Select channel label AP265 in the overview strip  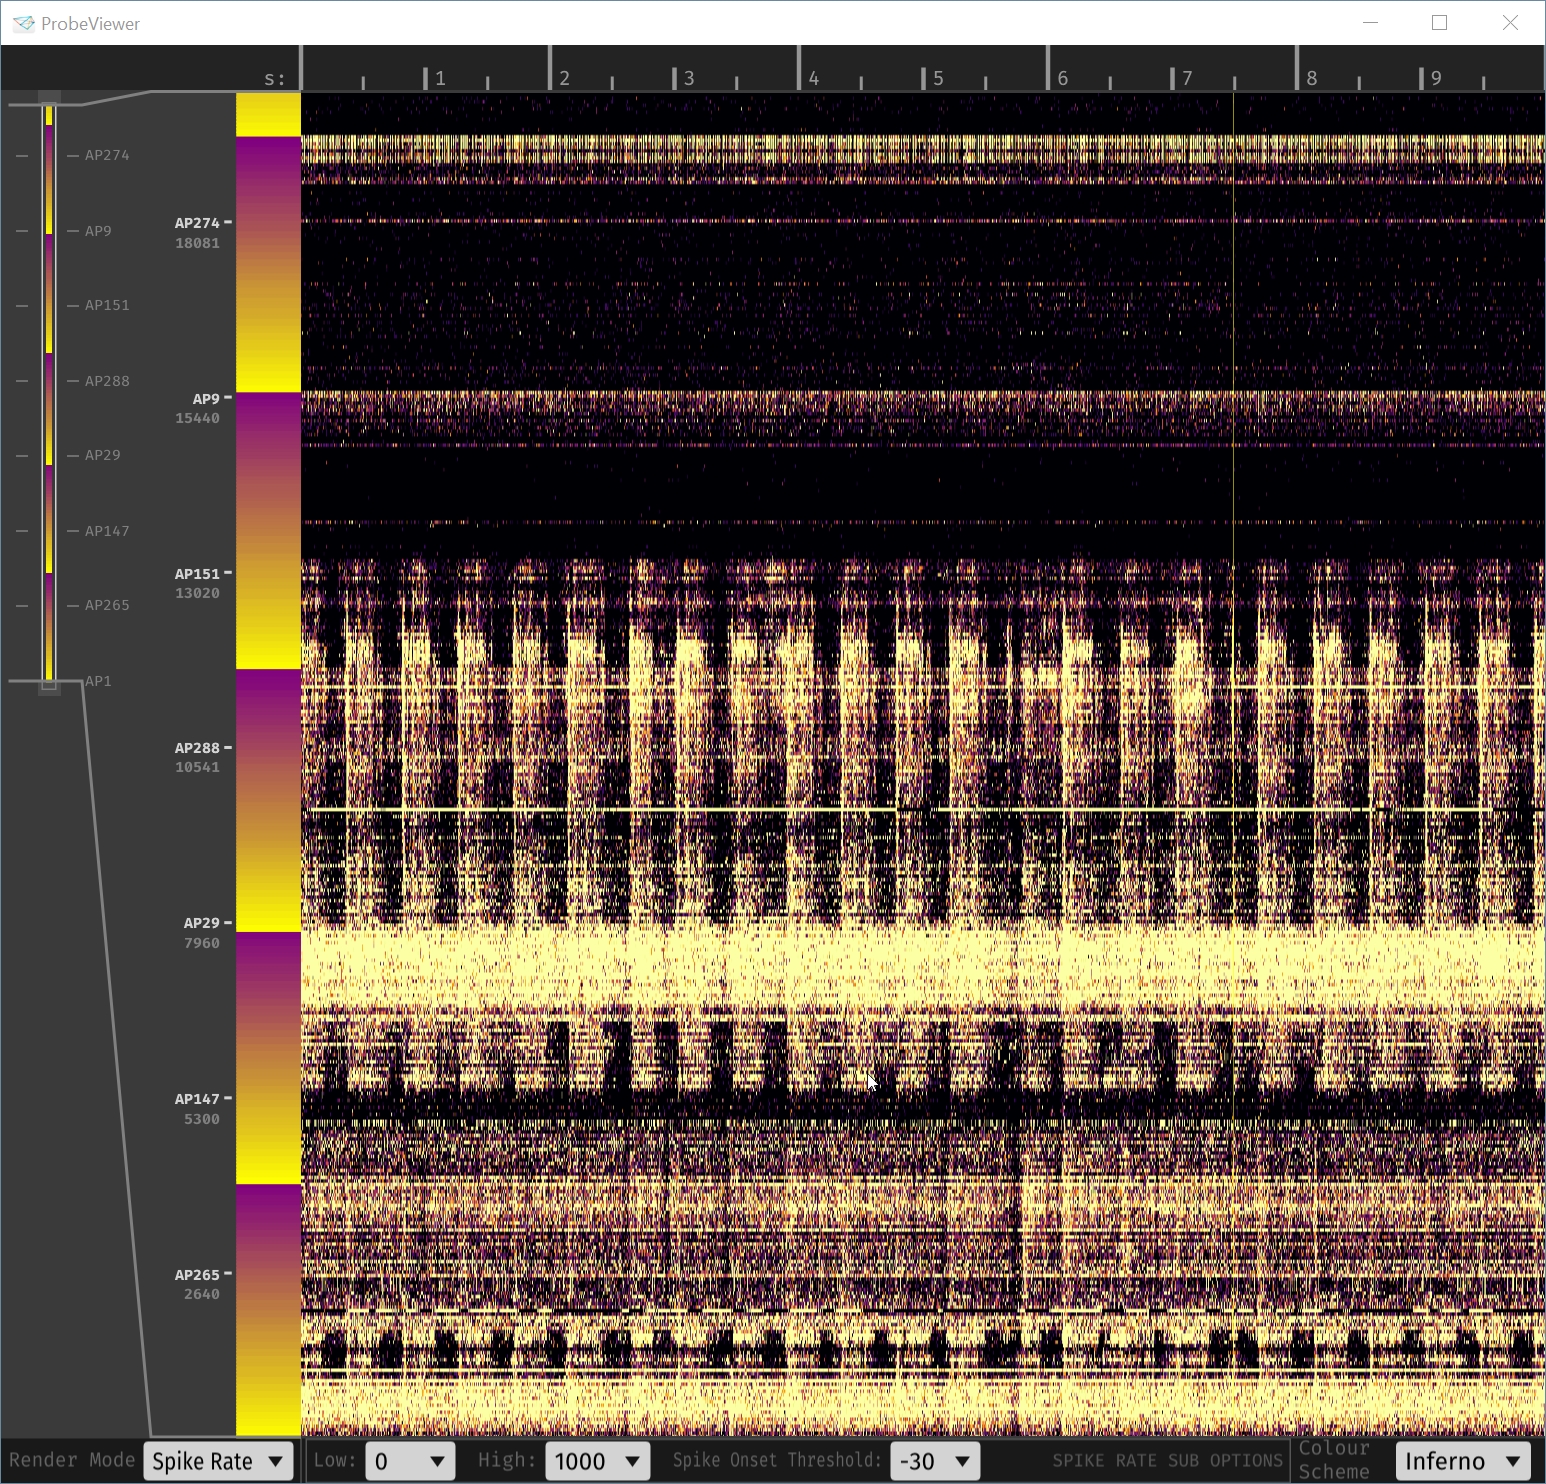[107, 605]
